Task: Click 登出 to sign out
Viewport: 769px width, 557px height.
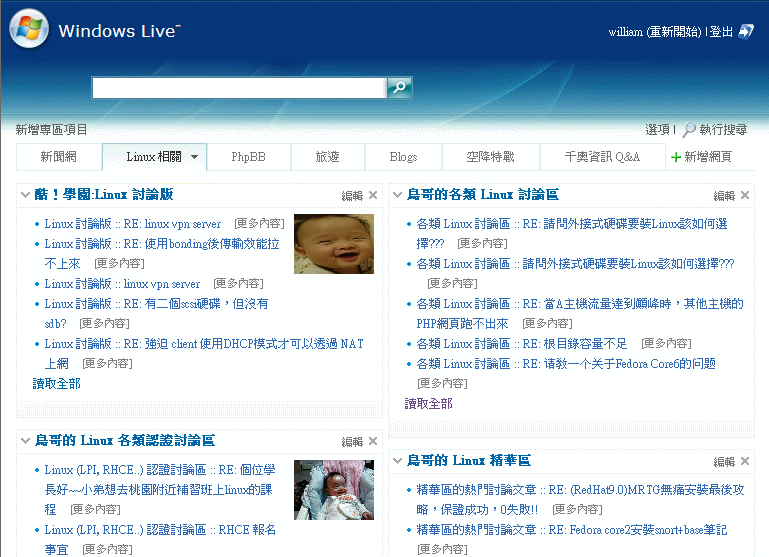Action: (721, 32)
